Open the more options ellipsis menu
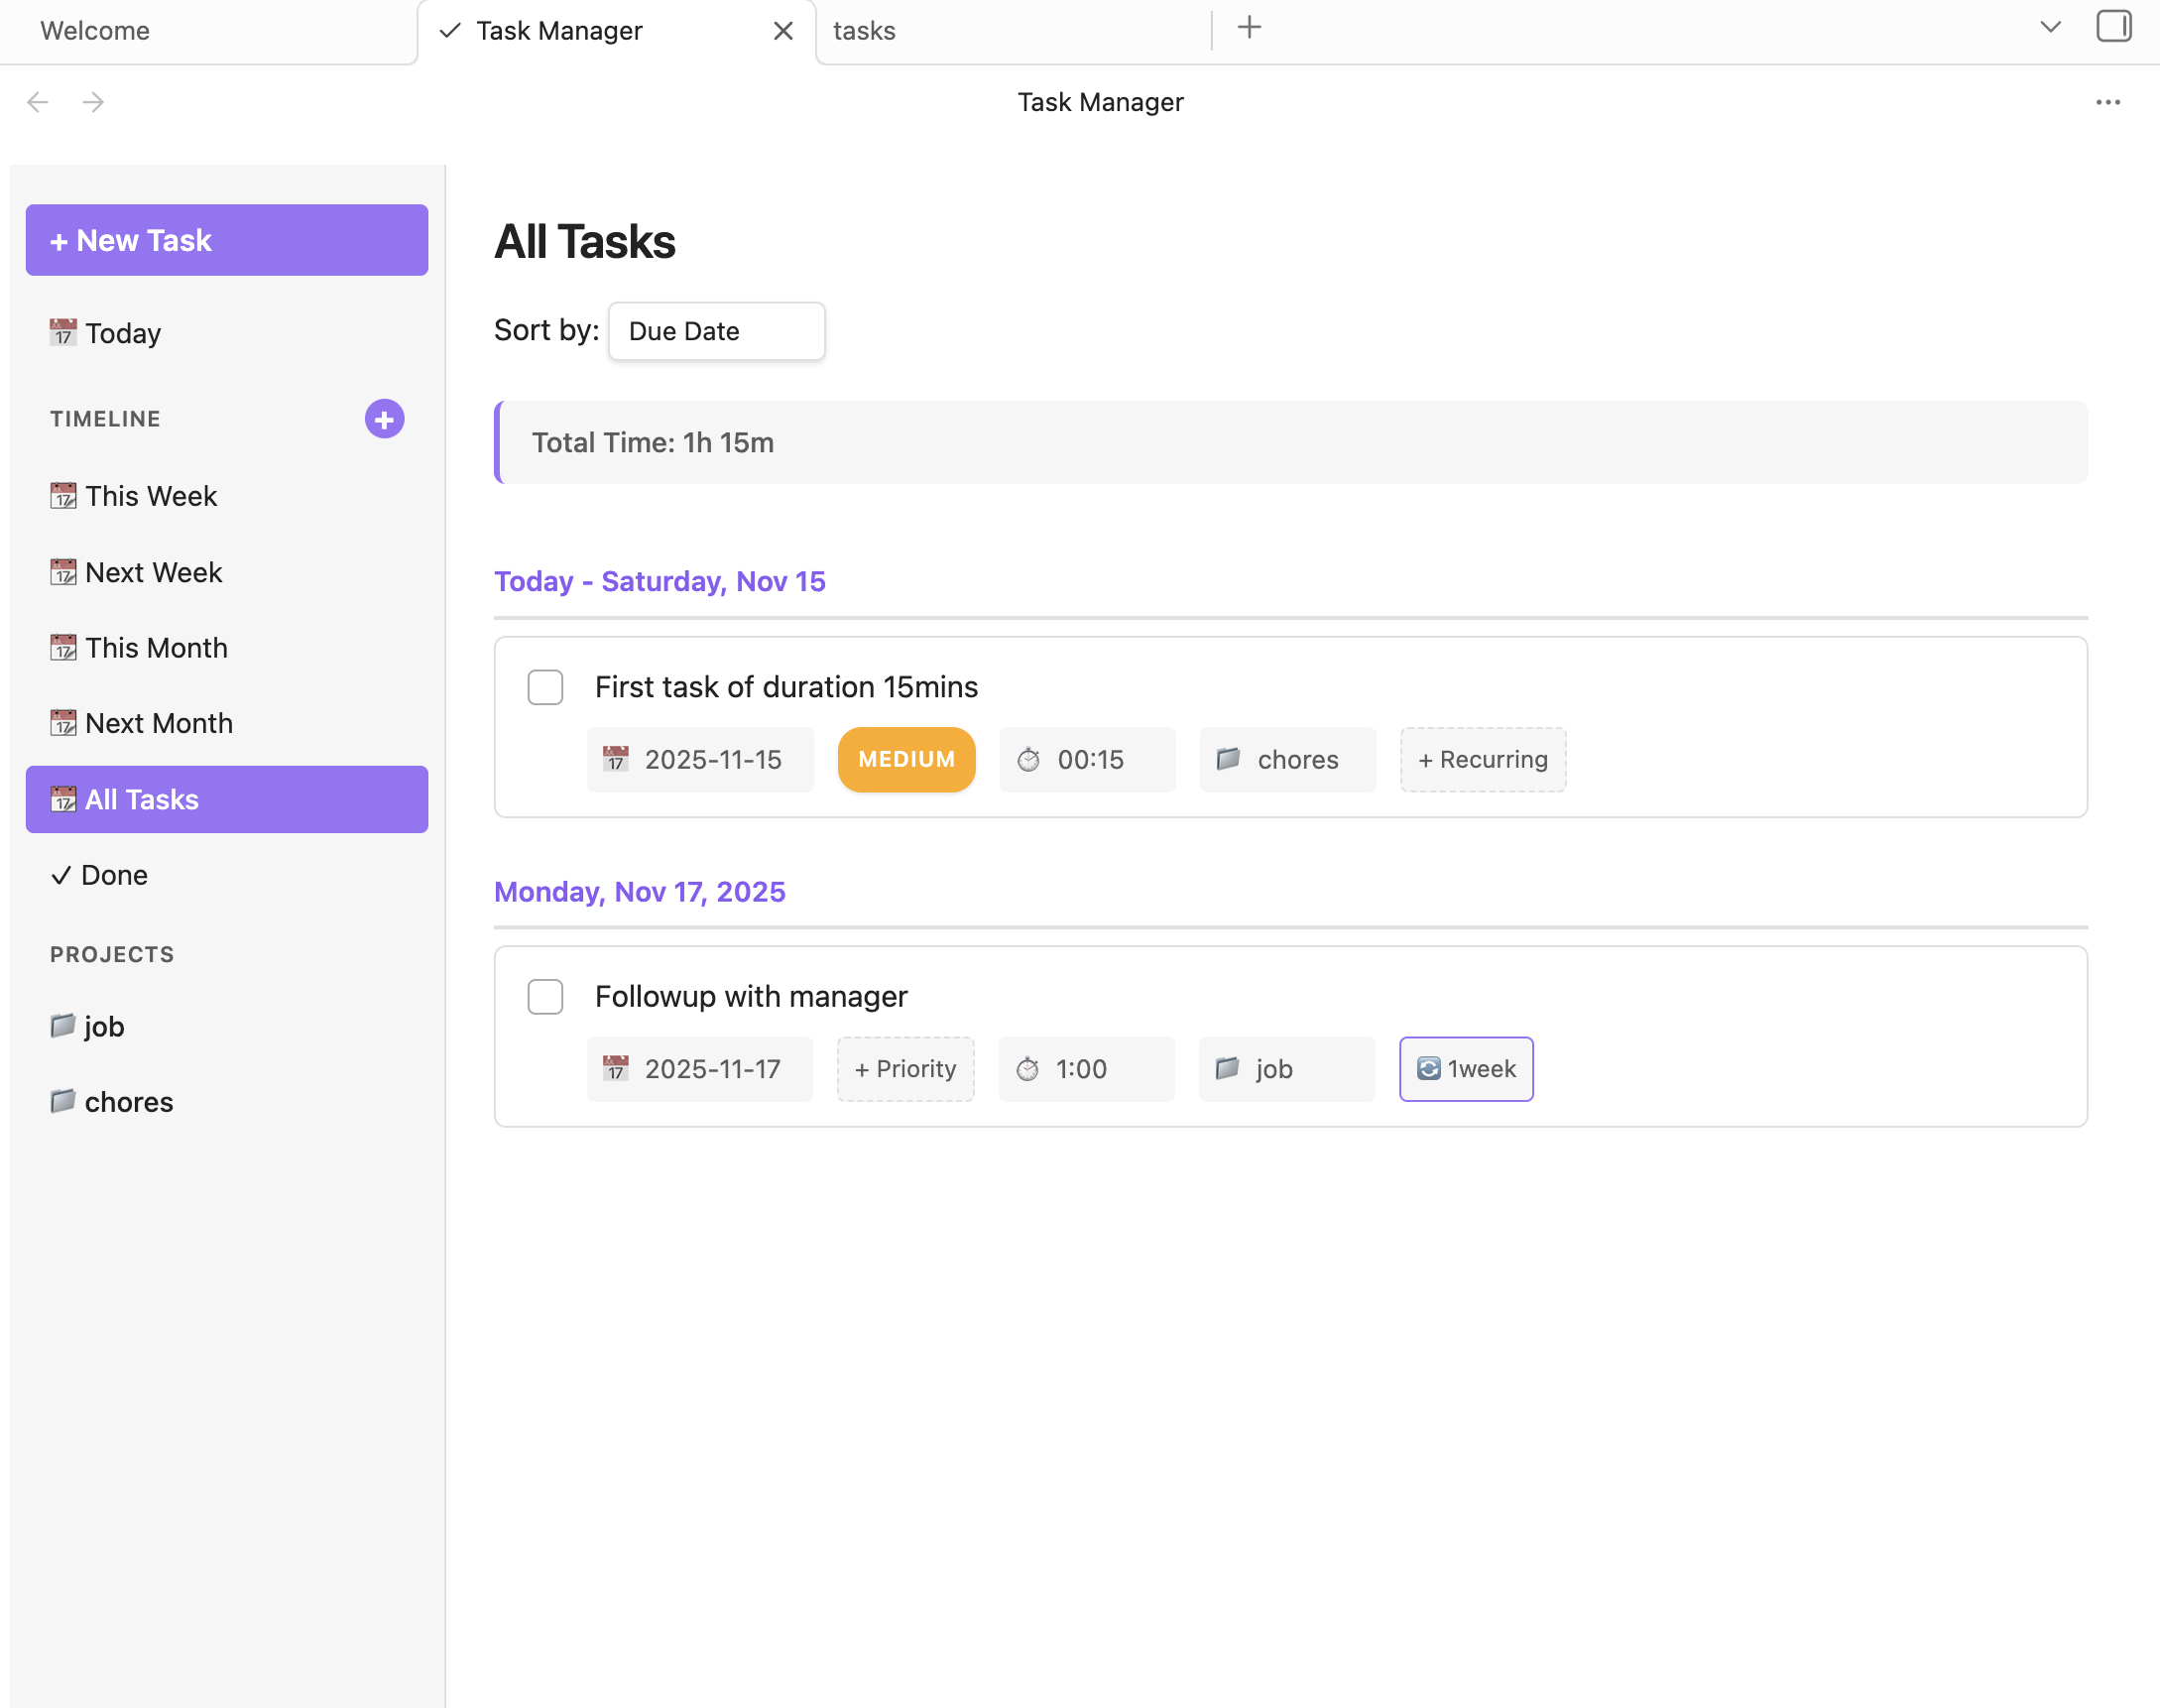This screenshot has height=1708, width=2160. [2107, 101]
